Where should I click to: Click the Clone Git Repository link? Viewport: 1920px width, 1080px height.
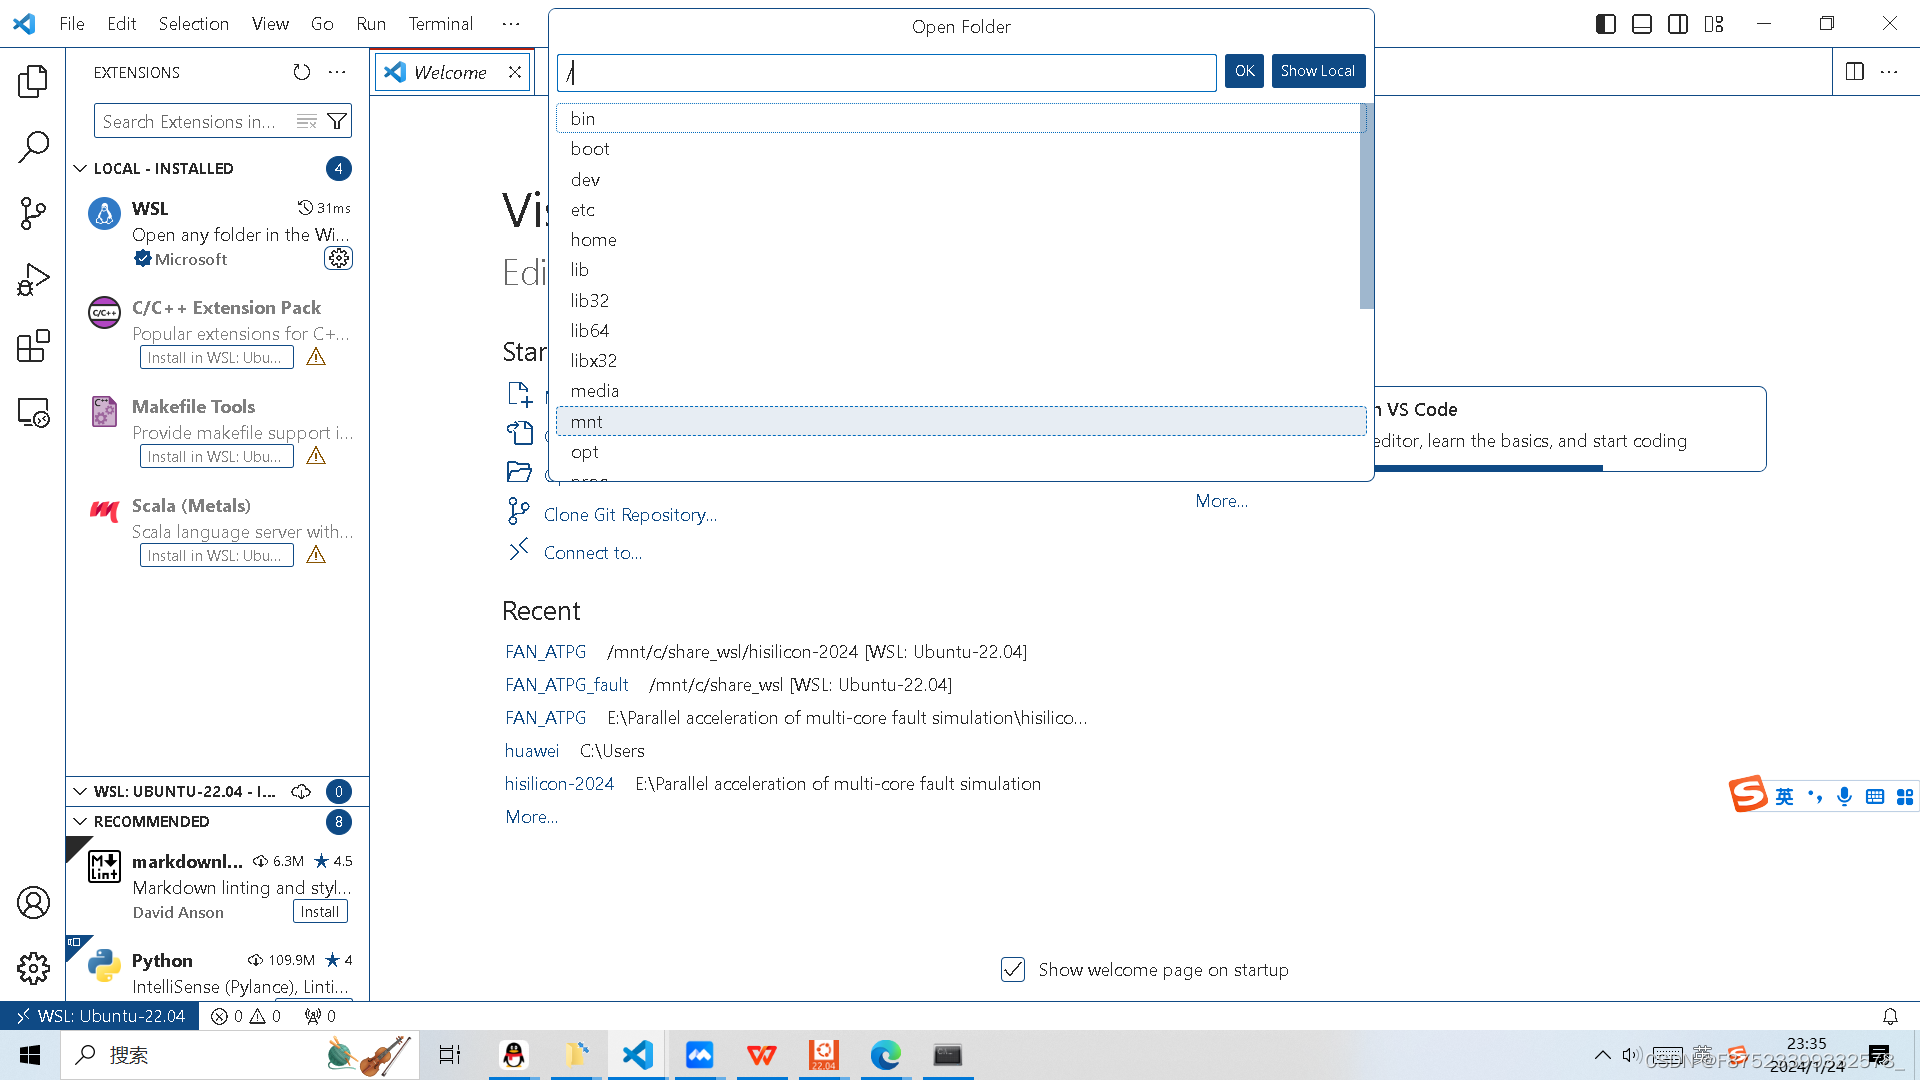(x=630, y=514)
